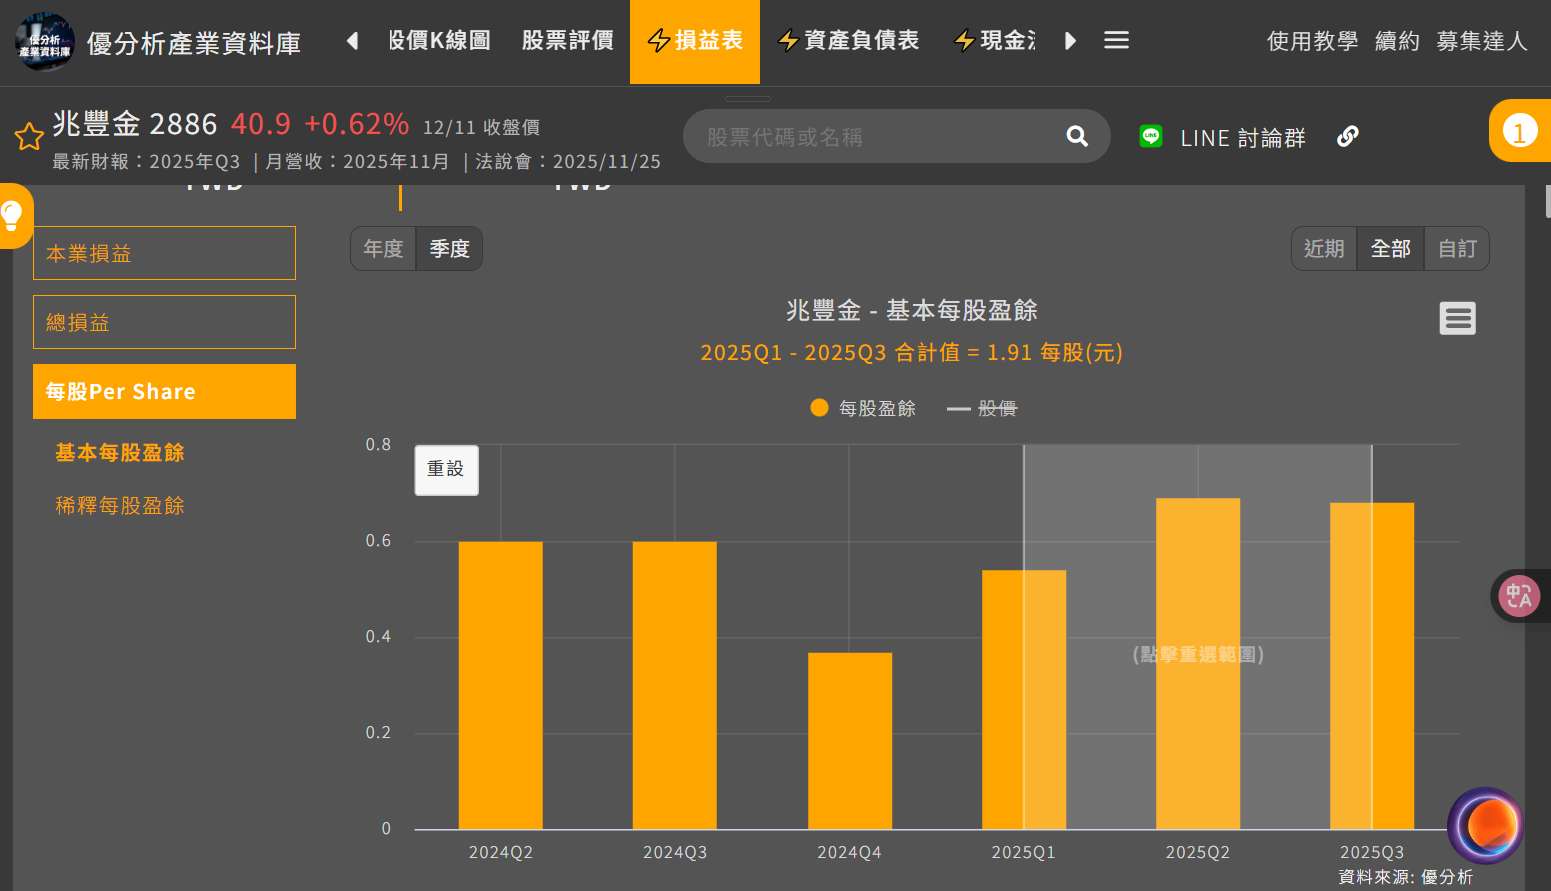
Task: Click the search magnifier icon
Action: [1076, 136]
